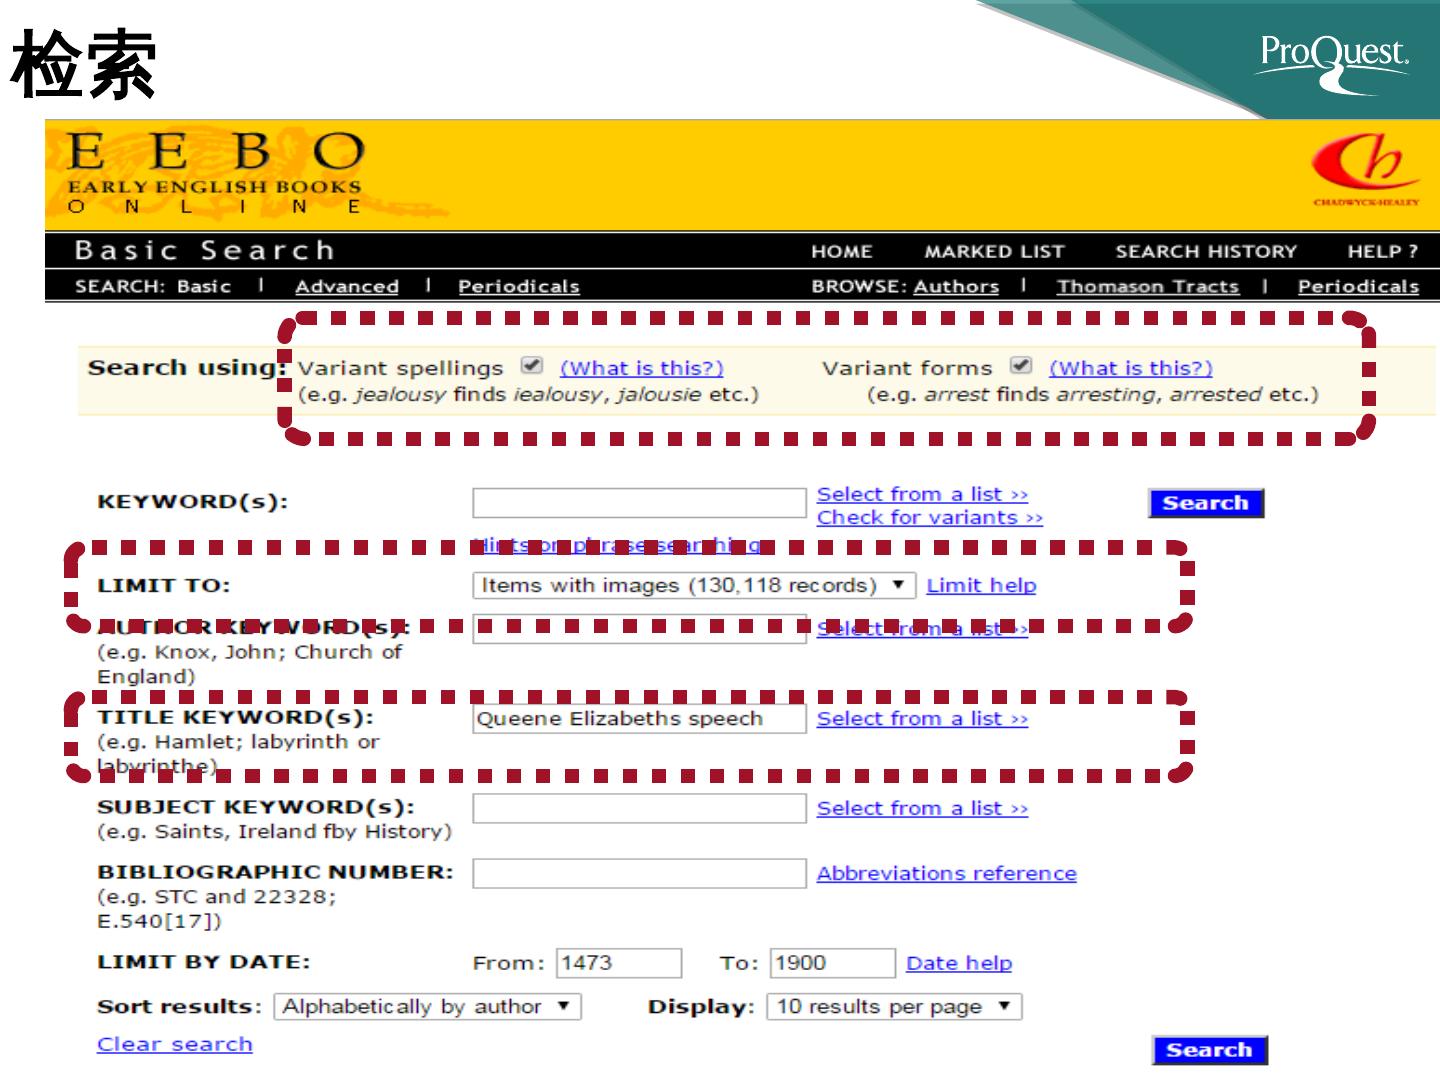Focus the KEYWORD(s) input field
Viewport: 1440px width, 1080px height.
click(x=639, y=503)
